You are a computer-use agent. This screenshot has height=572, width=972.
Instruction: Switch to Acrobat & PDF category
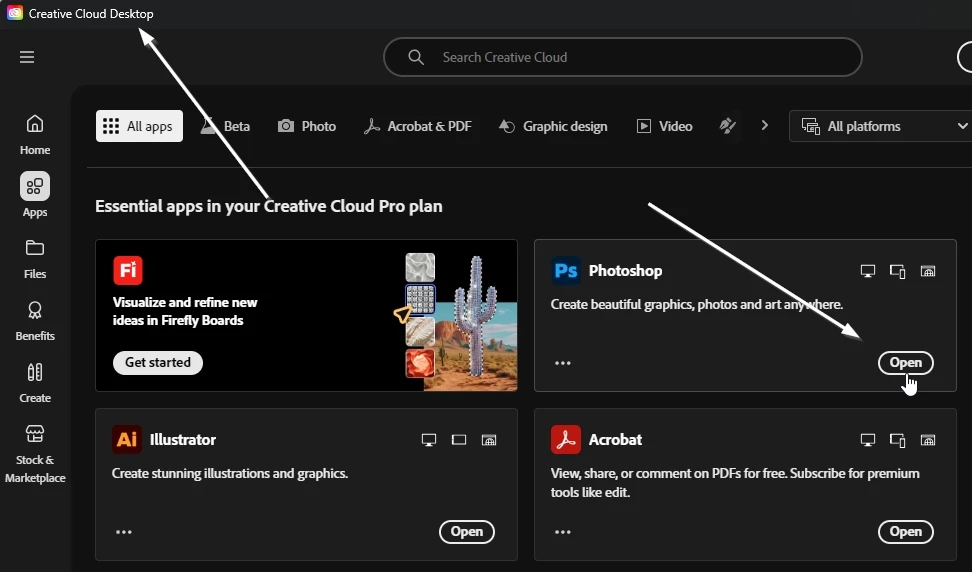point(417,126)
